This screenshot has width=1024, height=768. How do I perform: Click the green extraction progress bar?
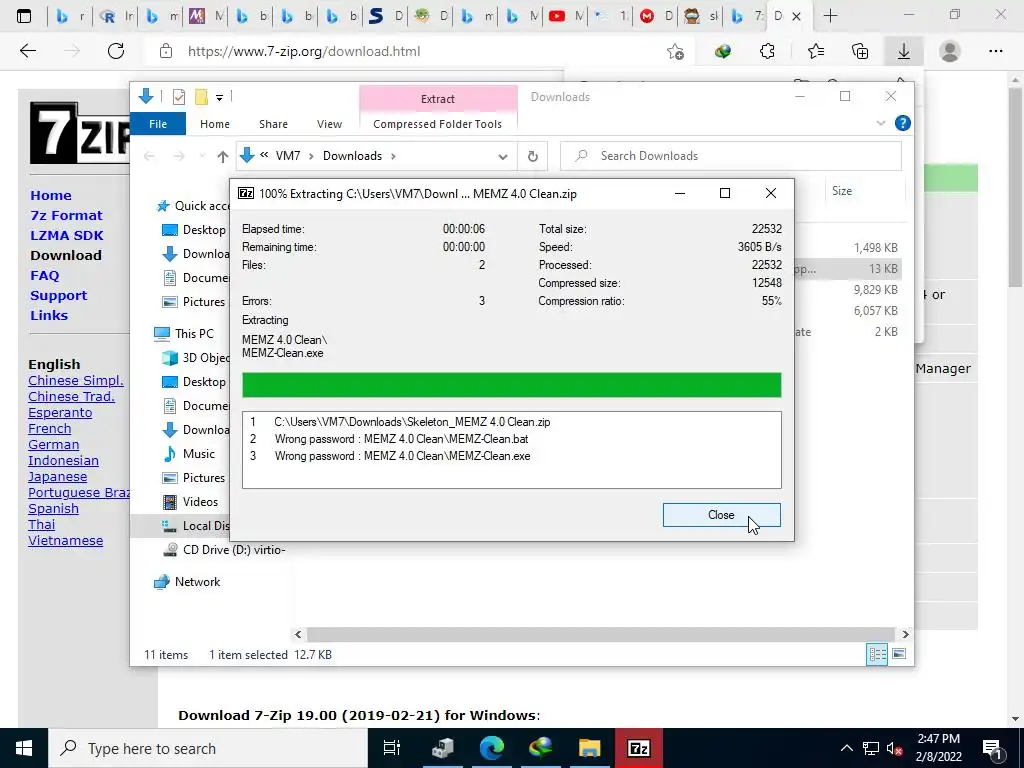point(511,385)
